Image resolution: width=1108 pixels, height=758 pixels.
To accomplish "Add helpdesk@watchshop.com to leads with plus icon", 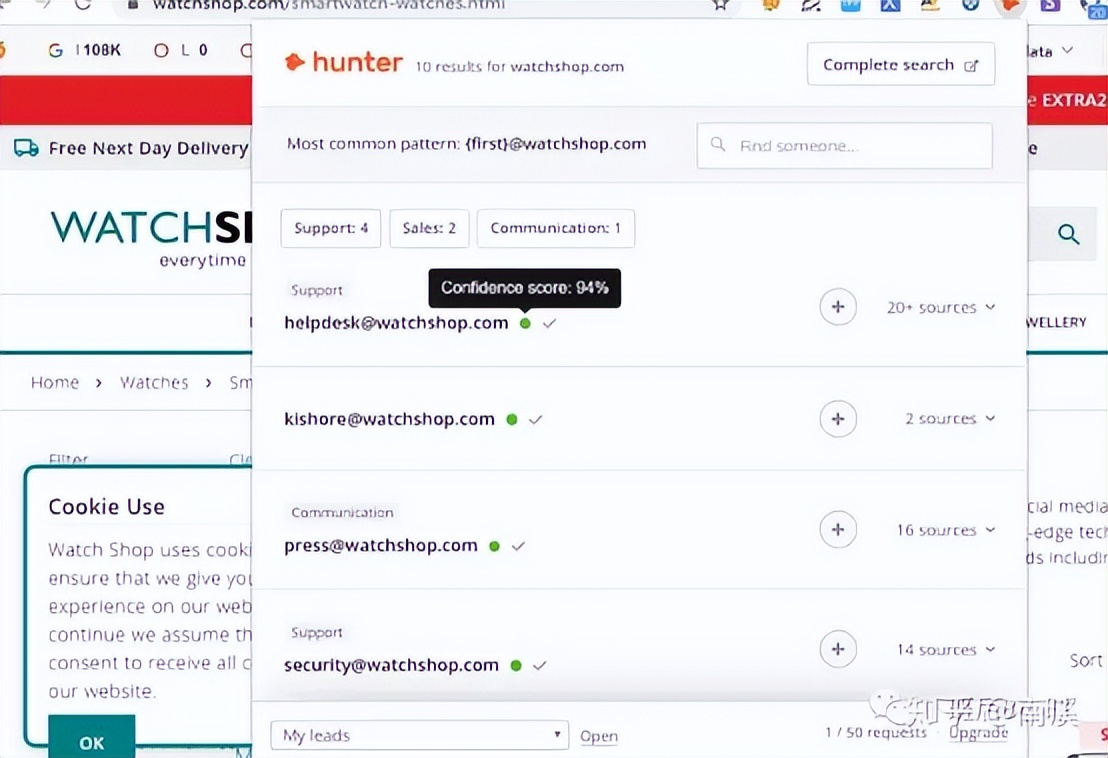I will tap(838, 307).
